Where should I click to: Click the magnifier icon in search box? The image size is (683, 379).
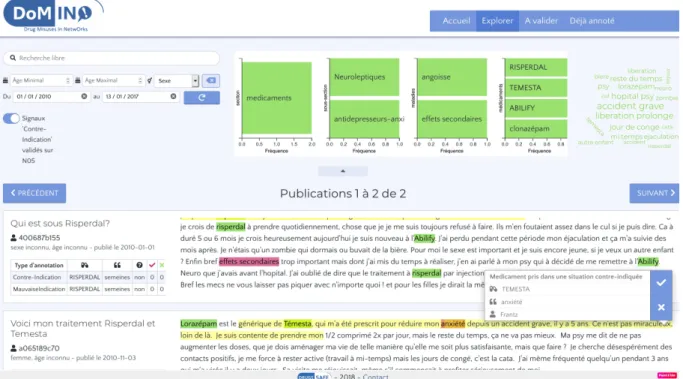[13, 58]
